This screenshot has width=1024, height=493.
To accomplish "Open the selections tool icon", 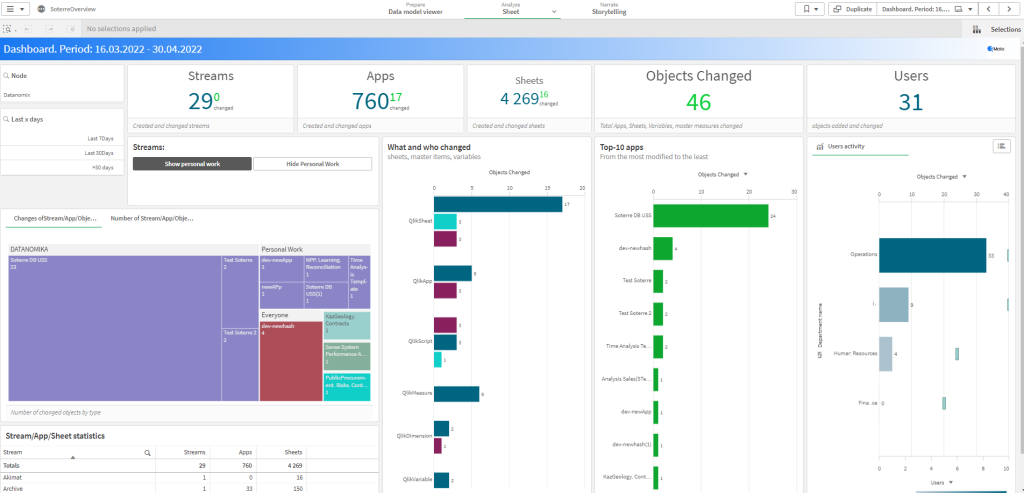I will [977, 29].
